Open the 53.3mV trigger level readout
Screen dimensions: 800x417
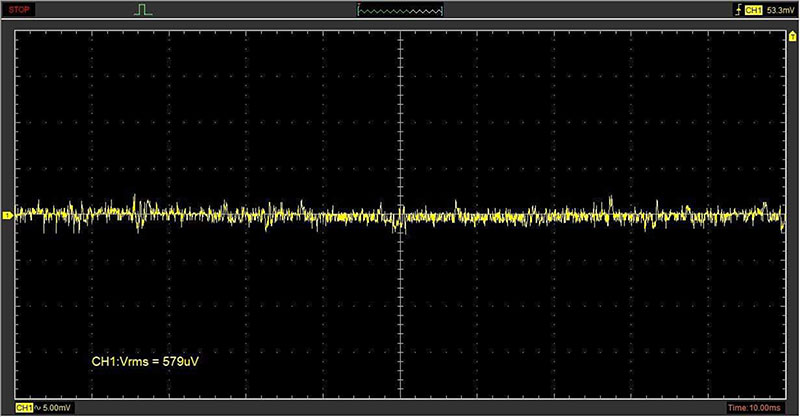779,10
